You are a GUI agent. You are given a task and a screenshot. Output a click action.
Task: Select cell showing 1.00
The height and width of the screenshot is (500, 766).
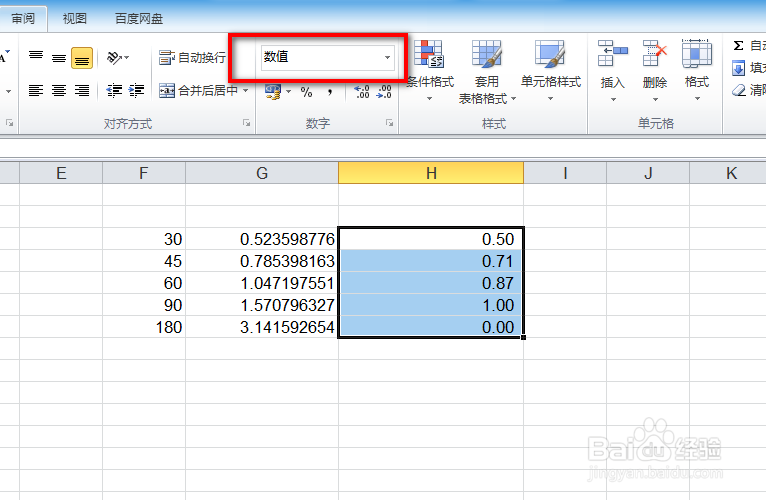(x=431, y=305)
